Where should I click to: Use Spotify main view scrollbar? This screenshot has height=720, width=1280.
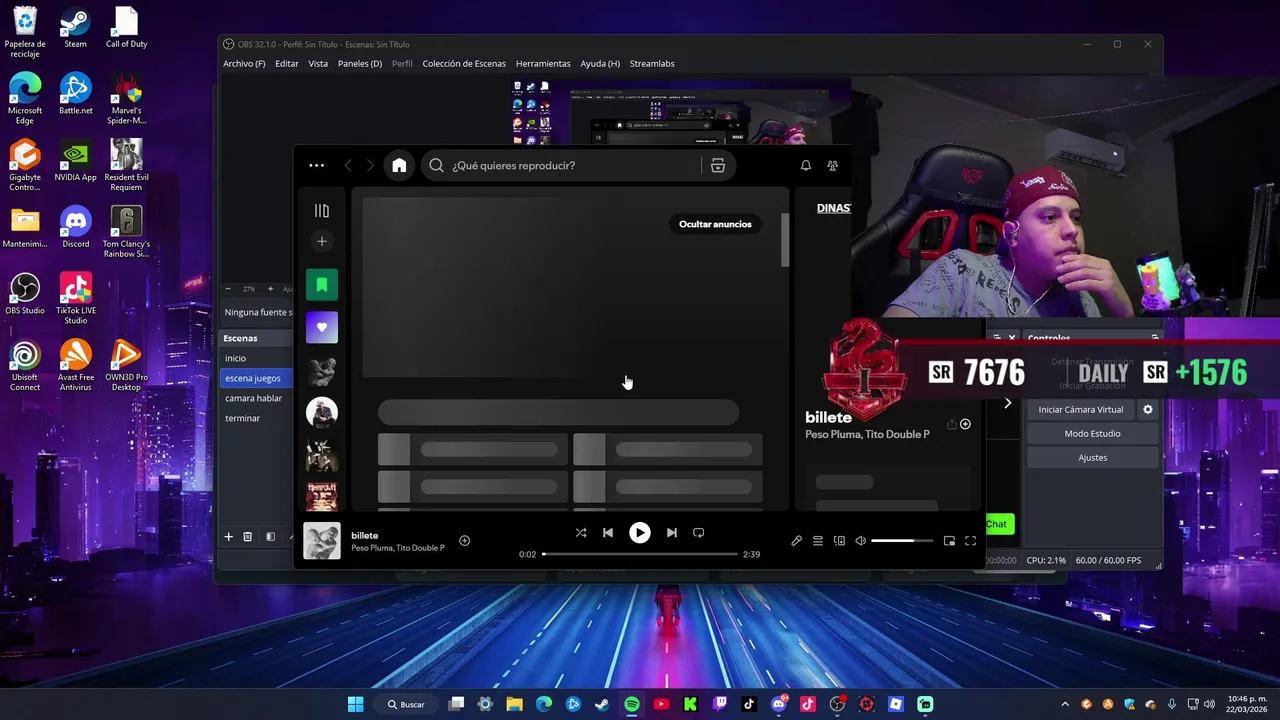785,240
